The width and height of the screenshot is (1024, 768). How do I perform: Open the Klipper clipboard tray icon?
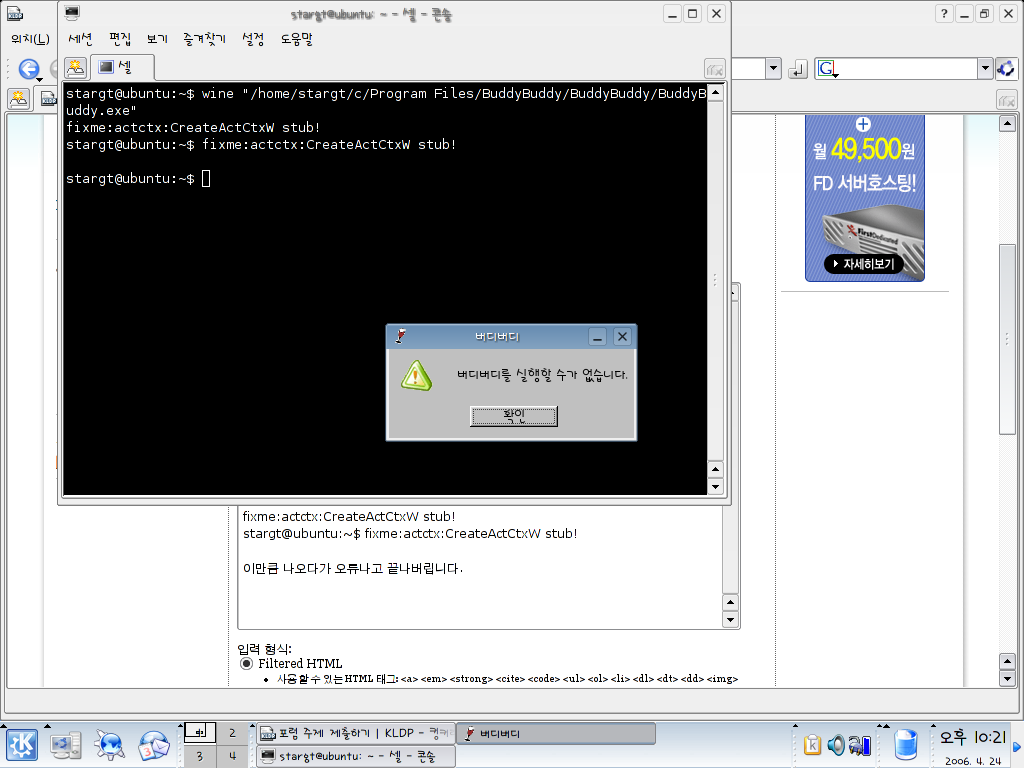coord(812,744)
